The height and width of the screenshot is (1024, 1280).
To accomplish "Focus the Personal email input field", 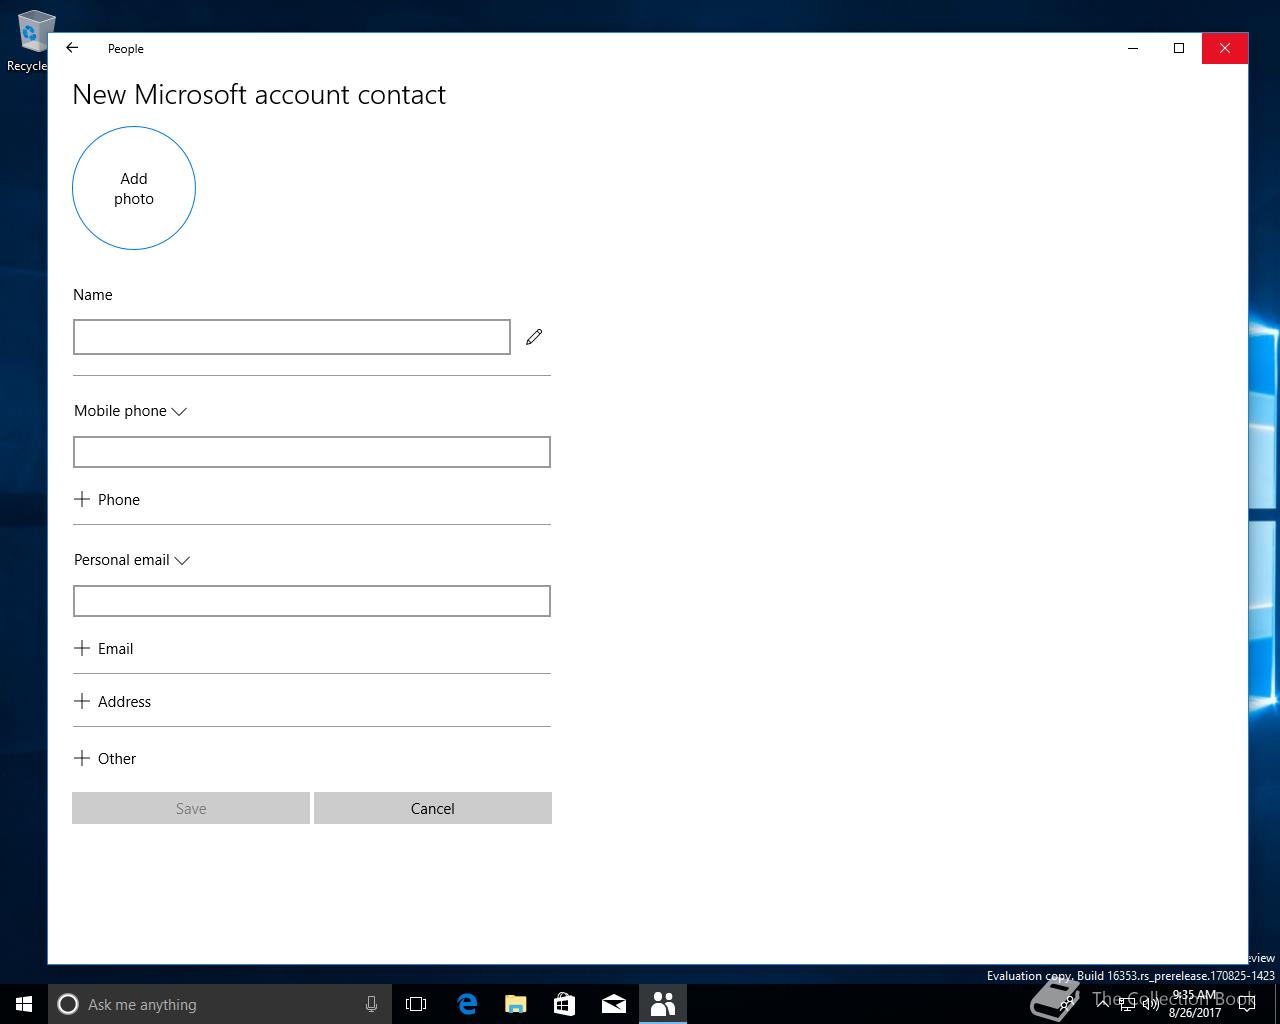I will coord(312,601).
